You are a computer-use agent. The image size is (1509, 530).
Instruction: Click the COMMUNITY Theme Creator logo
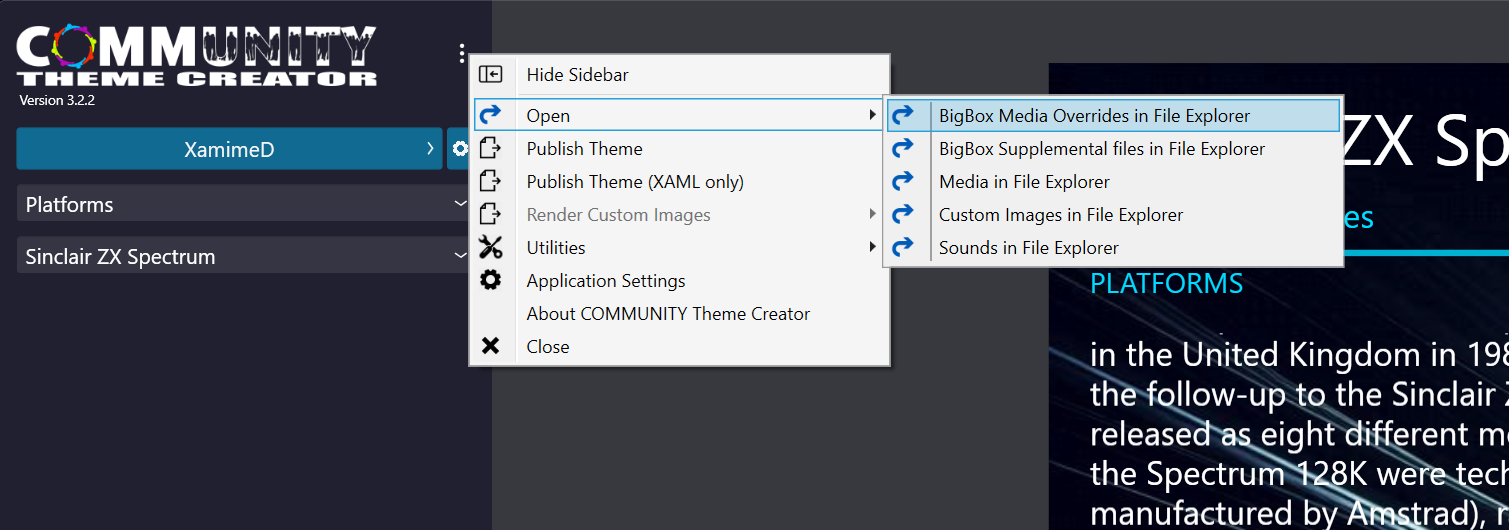tap(196, 56)
